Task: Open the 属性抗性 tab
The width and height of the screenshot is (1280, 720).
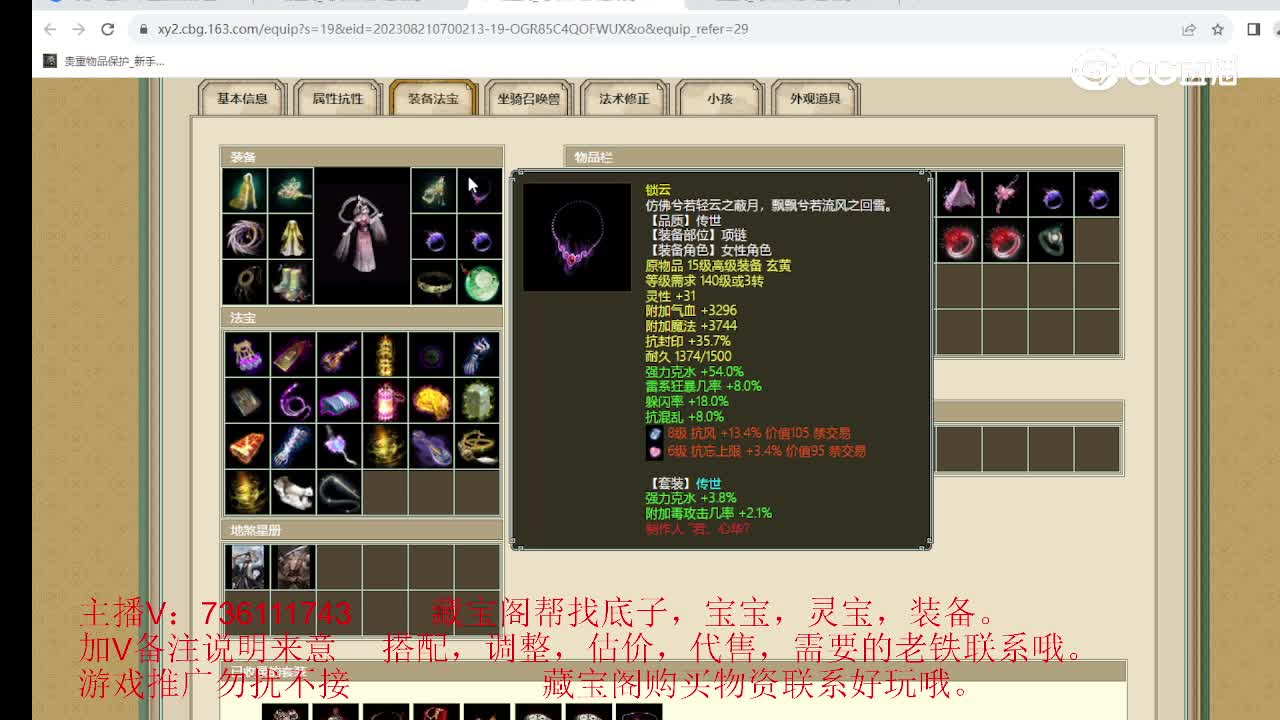Action: (x=338, y=98)
